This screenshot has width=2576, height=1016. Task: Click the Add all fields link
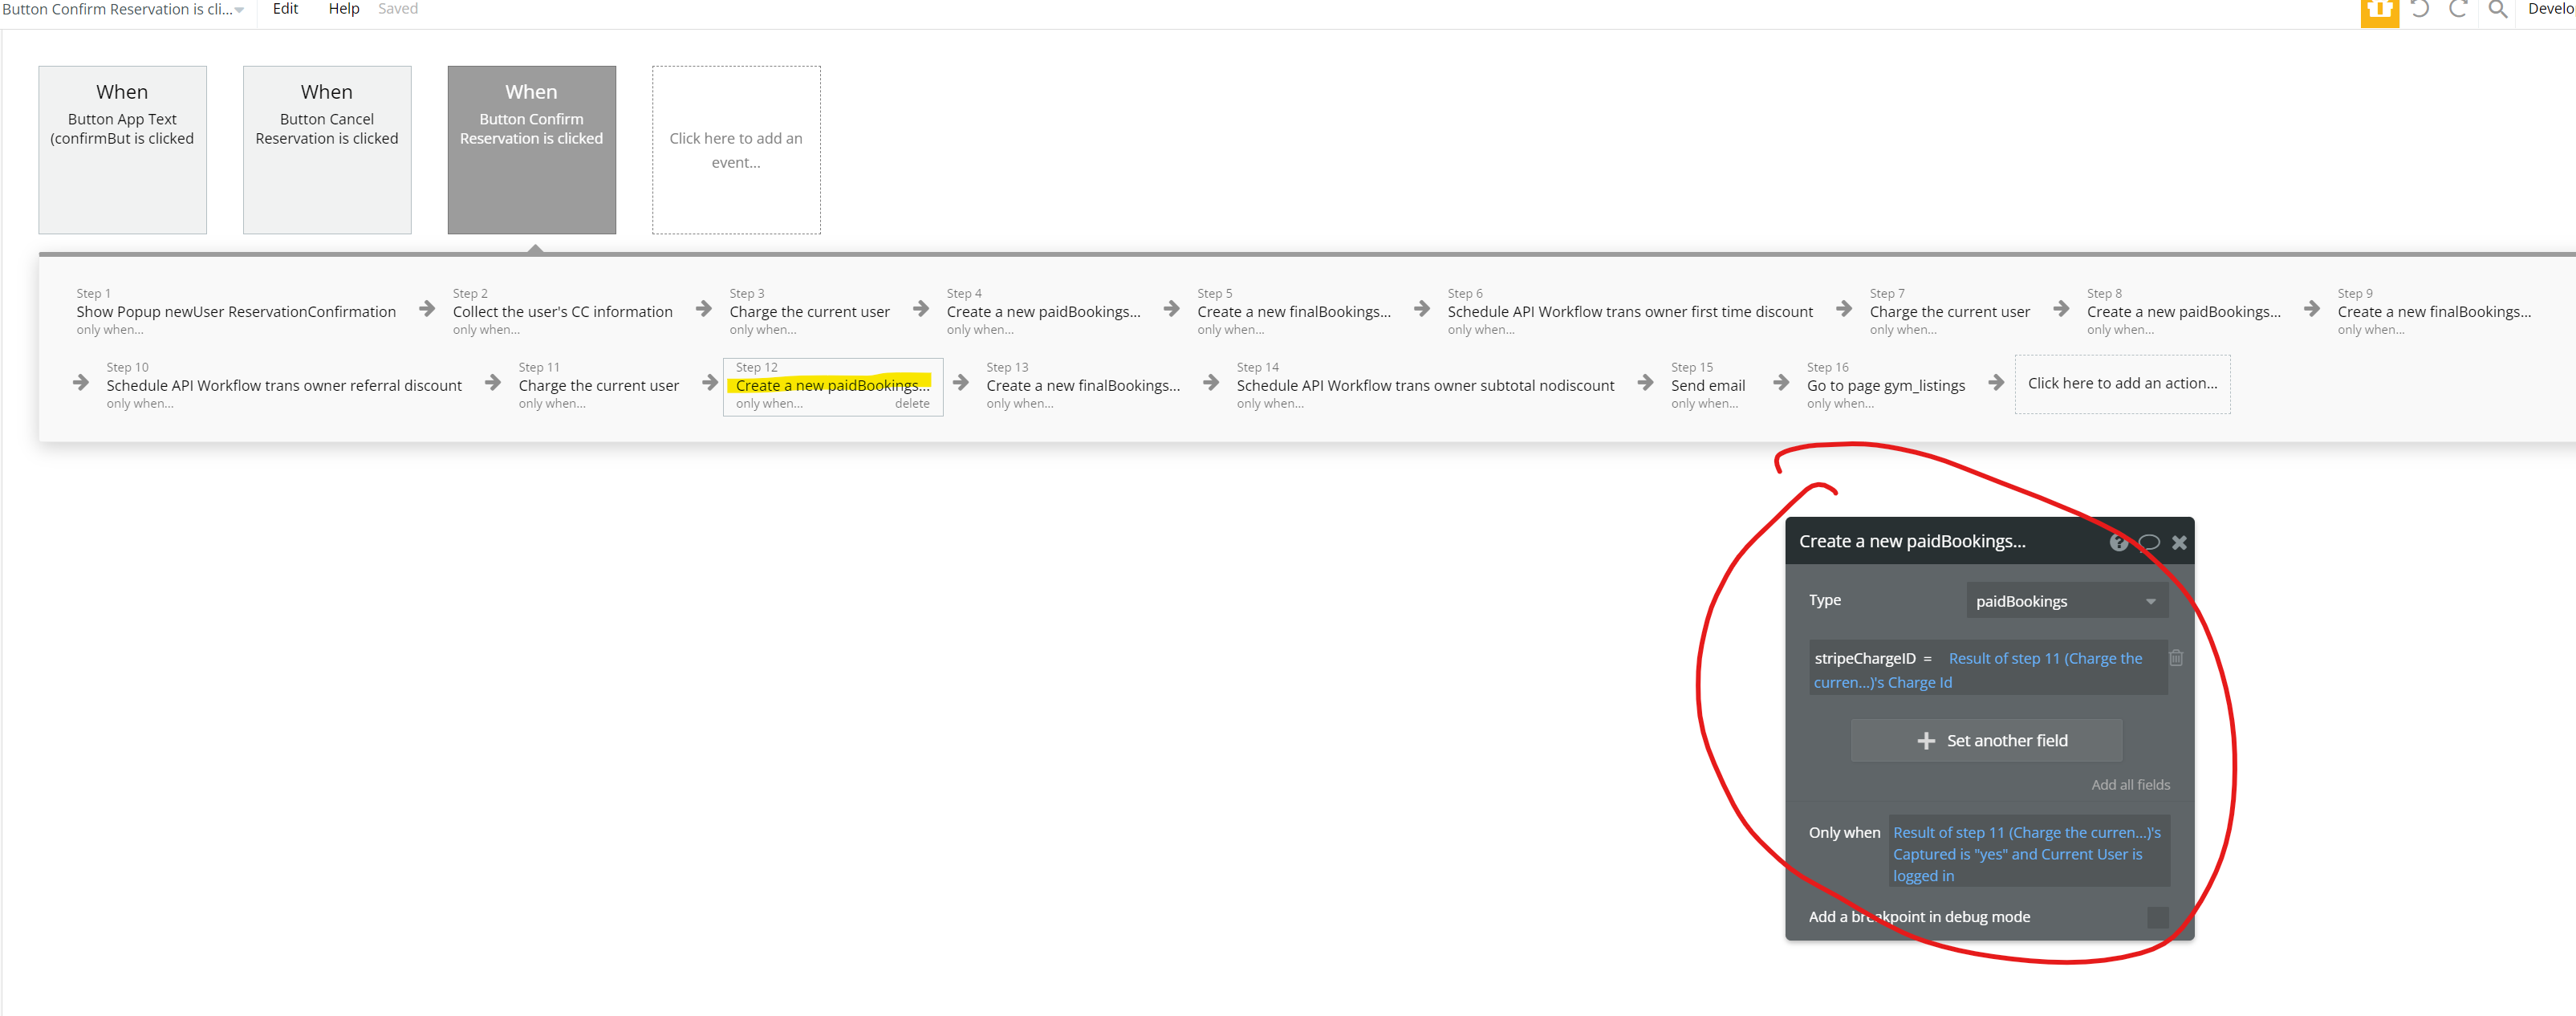[x=2130, y=785]
